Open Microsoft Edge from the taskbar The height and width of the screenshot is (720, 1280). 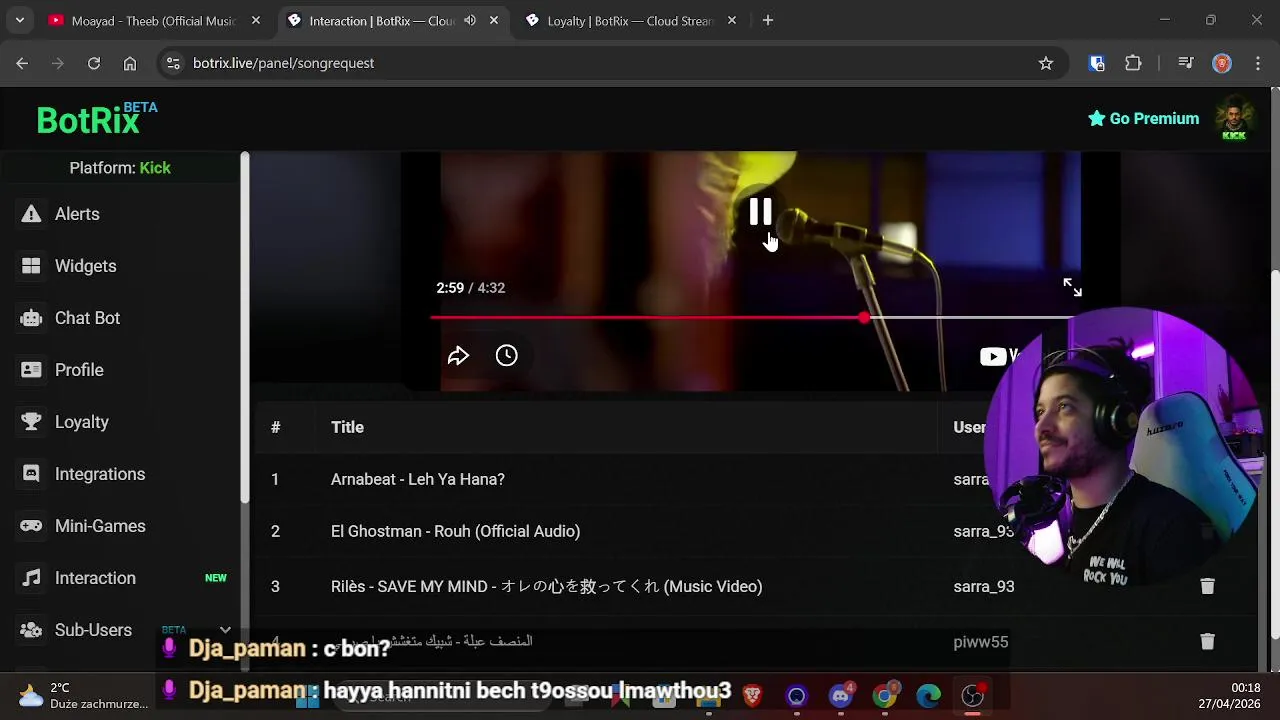tap(929, 695)
